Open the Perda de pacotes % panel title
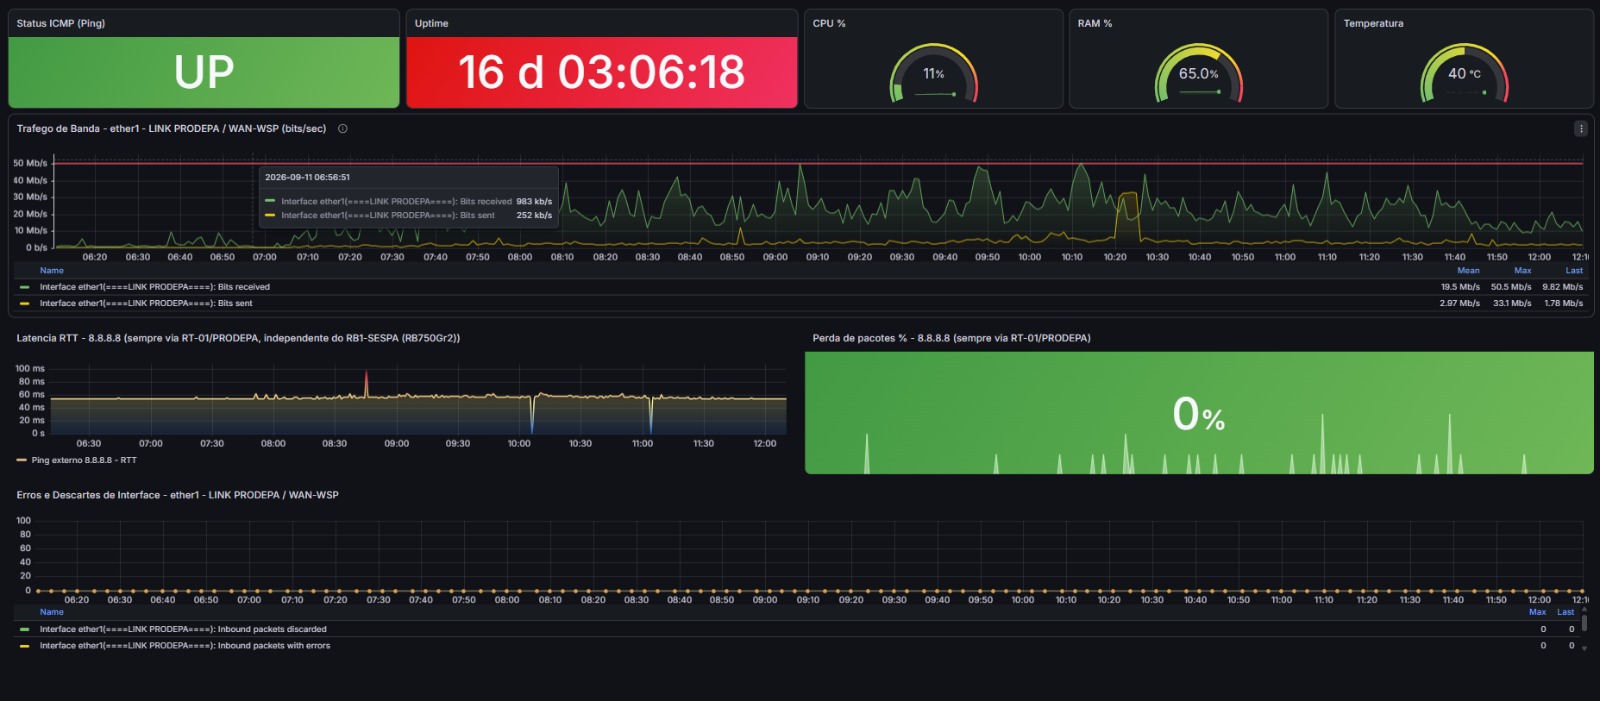This screenshot has width=1600, height=701. coord(951,338)
